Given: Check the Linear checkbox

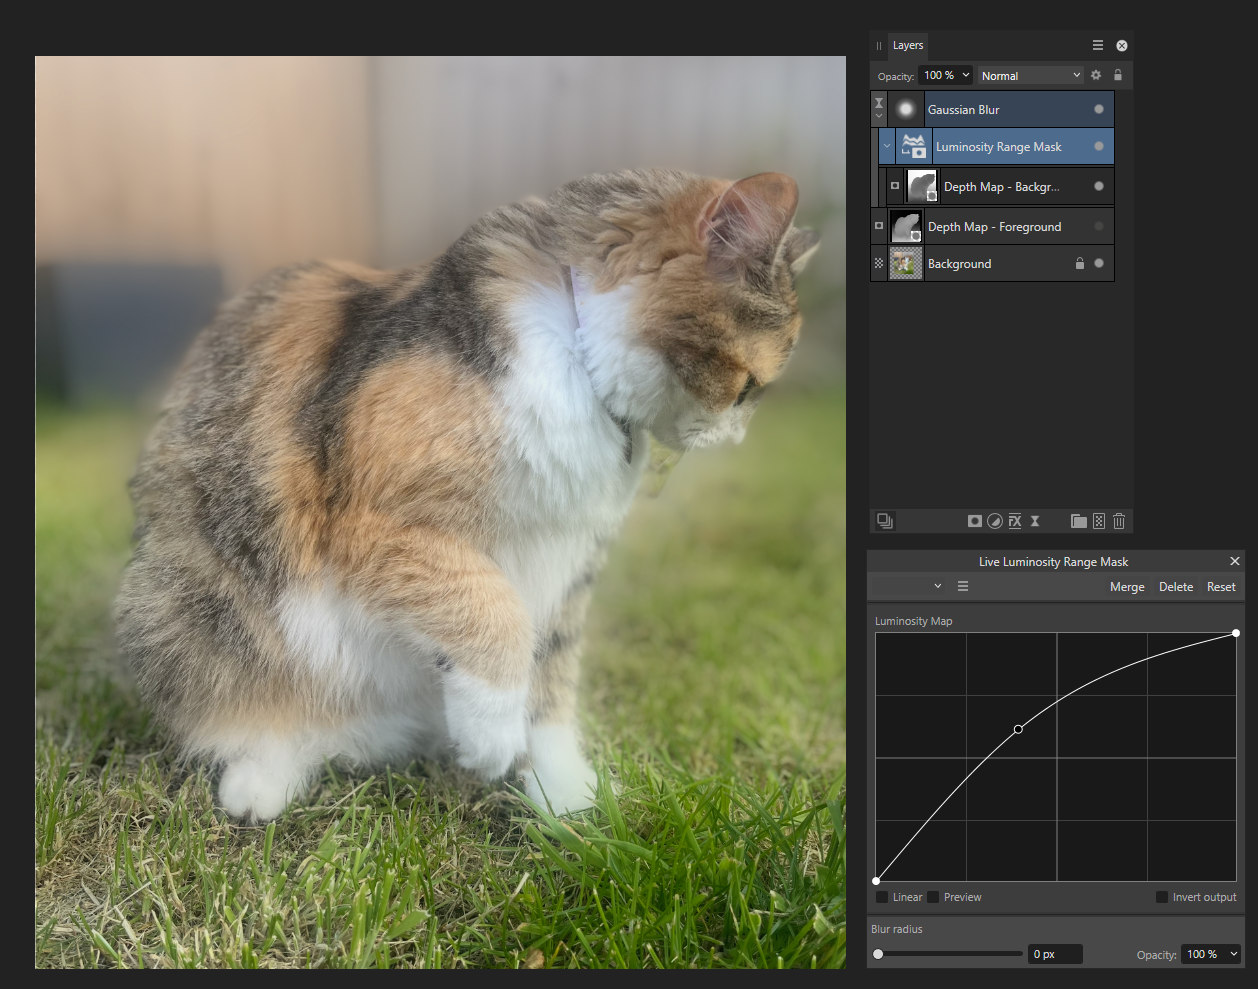Looking at the screenshot, I should pyautogui.click(x=884, y=897).
